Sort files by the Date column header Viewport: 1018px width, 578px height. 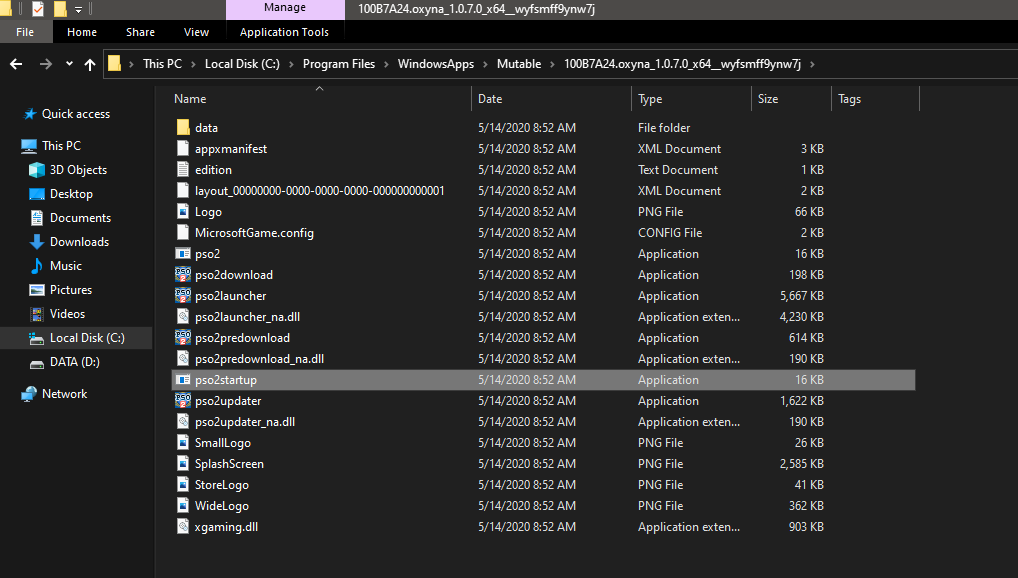490,99
